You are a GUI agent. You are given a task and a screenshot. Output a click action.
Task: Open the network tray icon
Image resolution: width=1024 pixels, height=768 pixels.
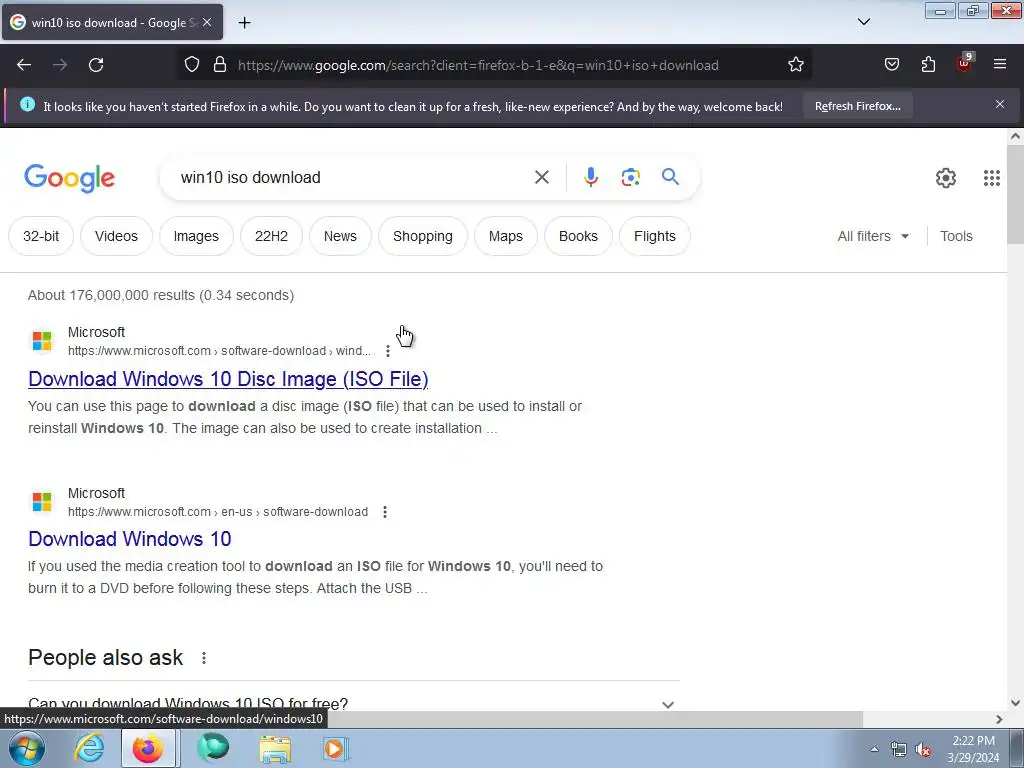pyautogui.click(x=899, y=750)
